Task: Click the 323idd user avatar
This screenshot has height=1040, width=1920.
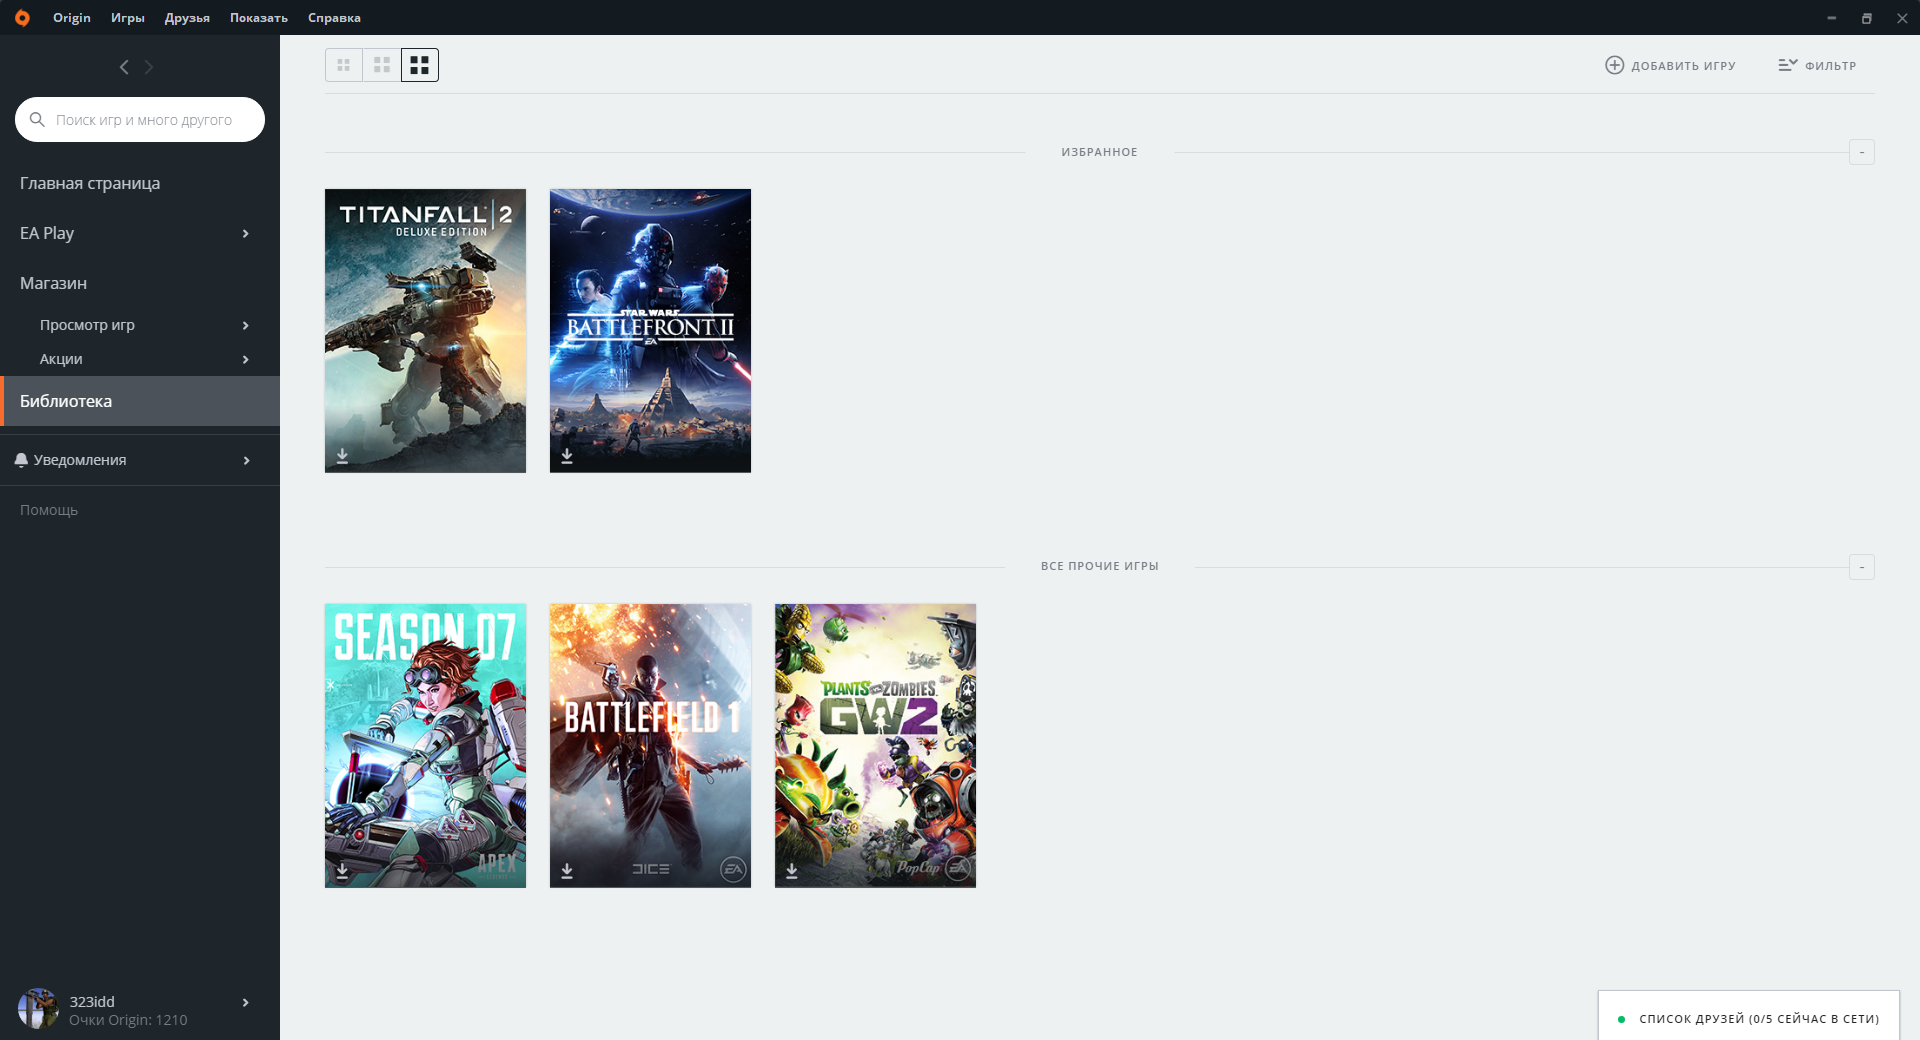Action: click(38, 1009)
